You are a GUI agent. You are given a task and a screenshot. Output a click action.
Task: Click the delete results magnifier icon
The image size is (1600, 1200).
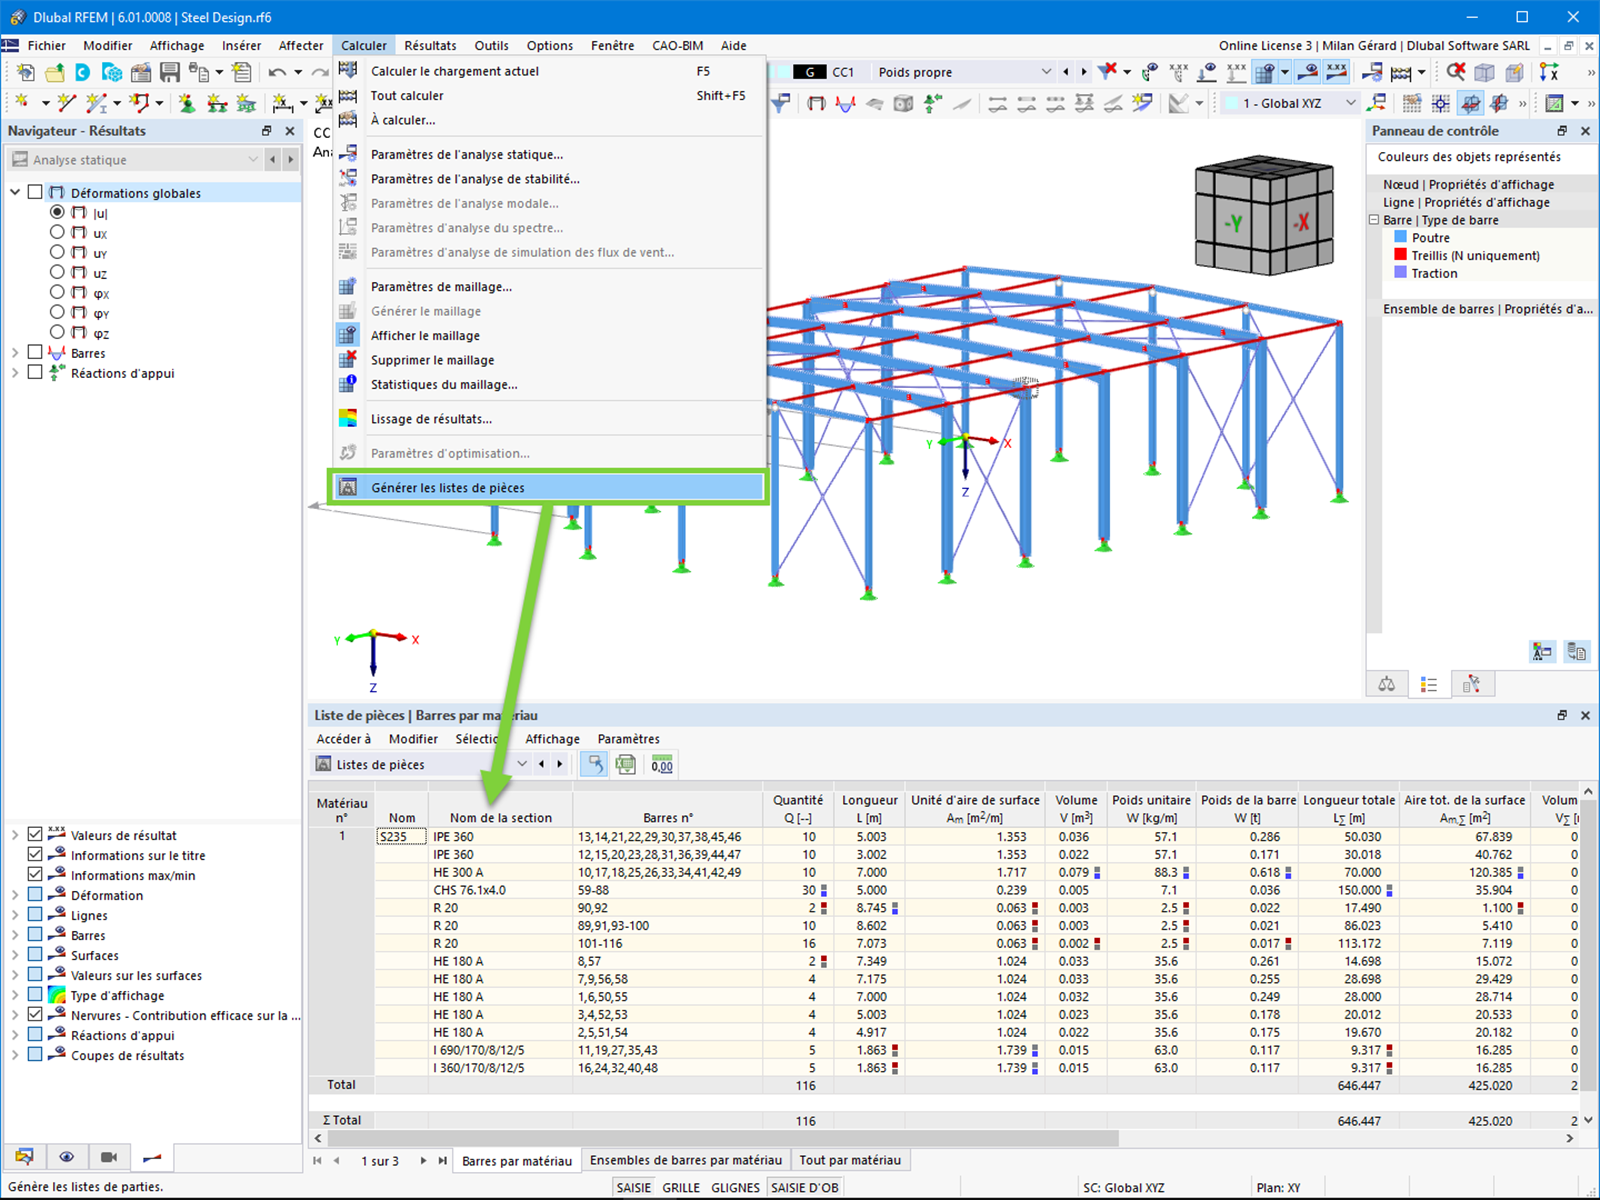[x=1456, y=72]
